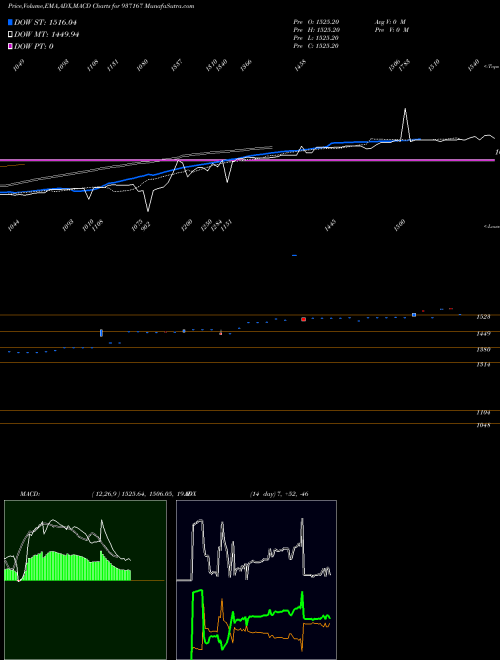
Task: Click the tall MACD signal line spike
Action: point(101,522)
